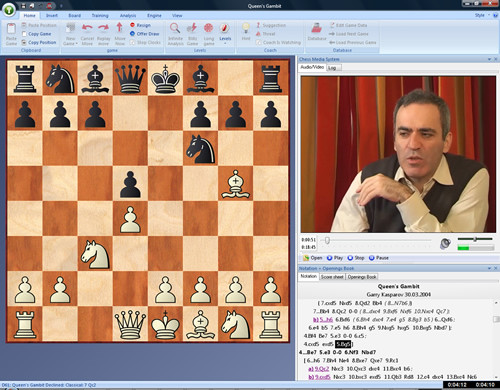500x390 pixels.
Task: Click the Infinite Analysis magnifier icon
Action: point(175,28)
